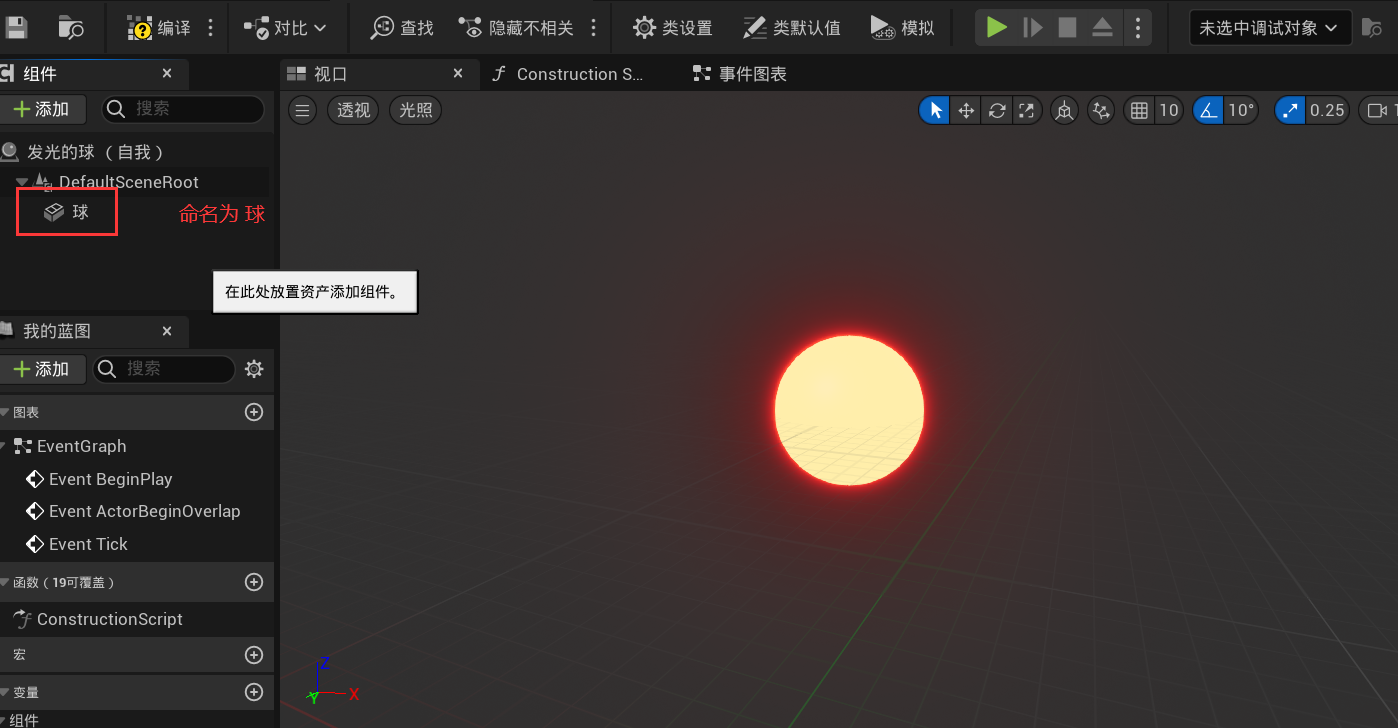Switch to the 事件图表 event graph tab
This screenshot has width=1398, height=728.
tap(740, 74)
